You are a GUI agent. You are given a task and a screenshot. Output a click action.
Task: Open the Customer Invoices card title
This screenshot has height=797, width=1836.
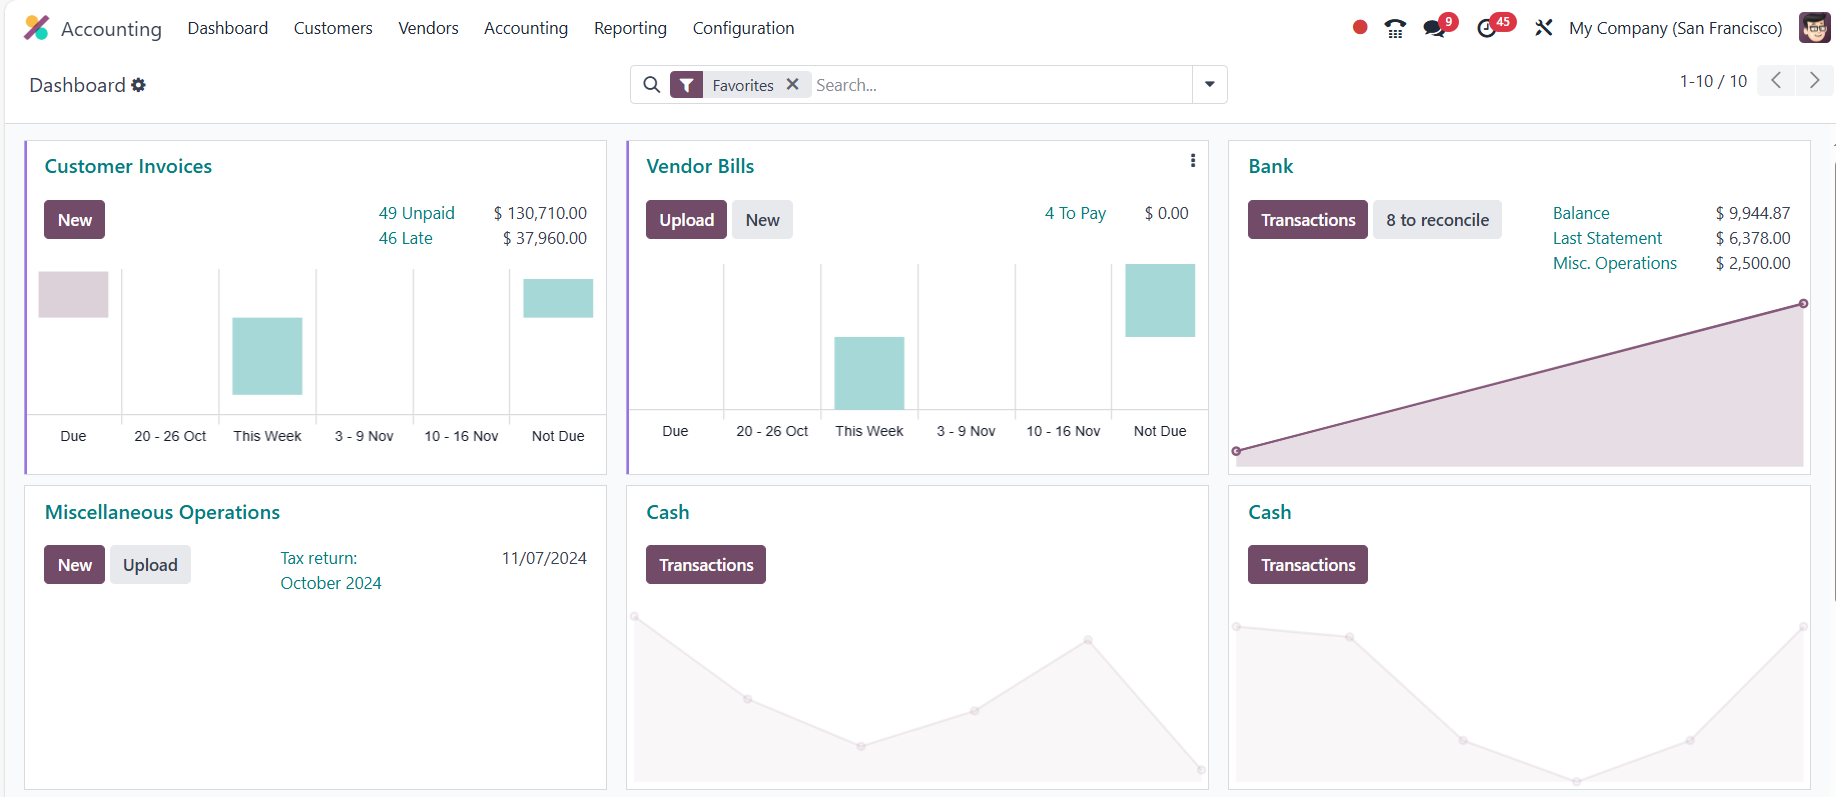(x=128, y=166)
